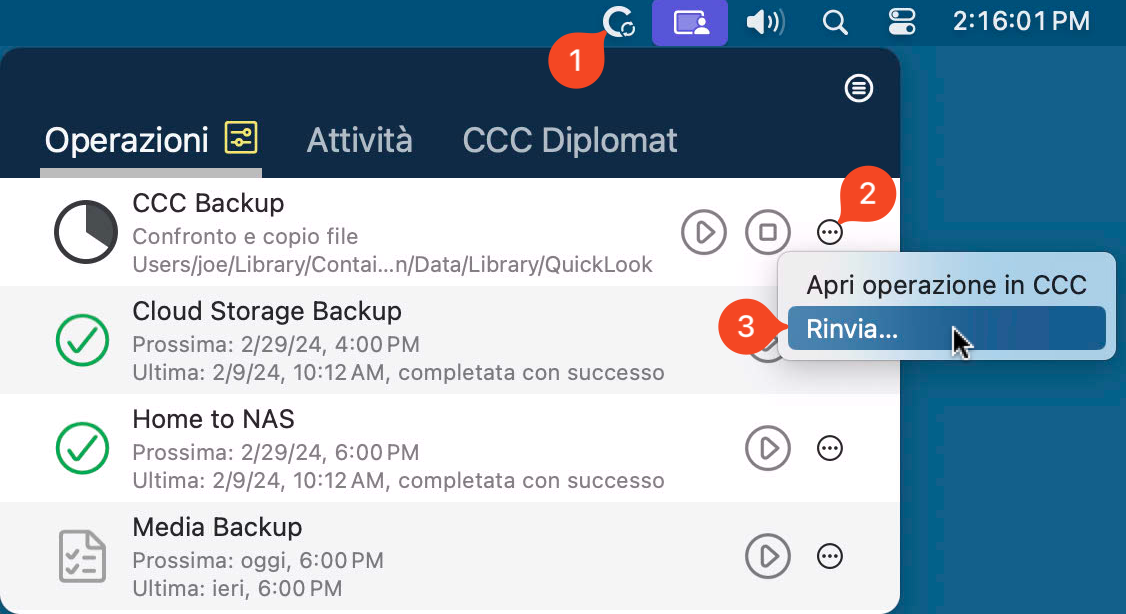
Task: Open more options for CCC Backup
Action: click(x=829, y=232)
